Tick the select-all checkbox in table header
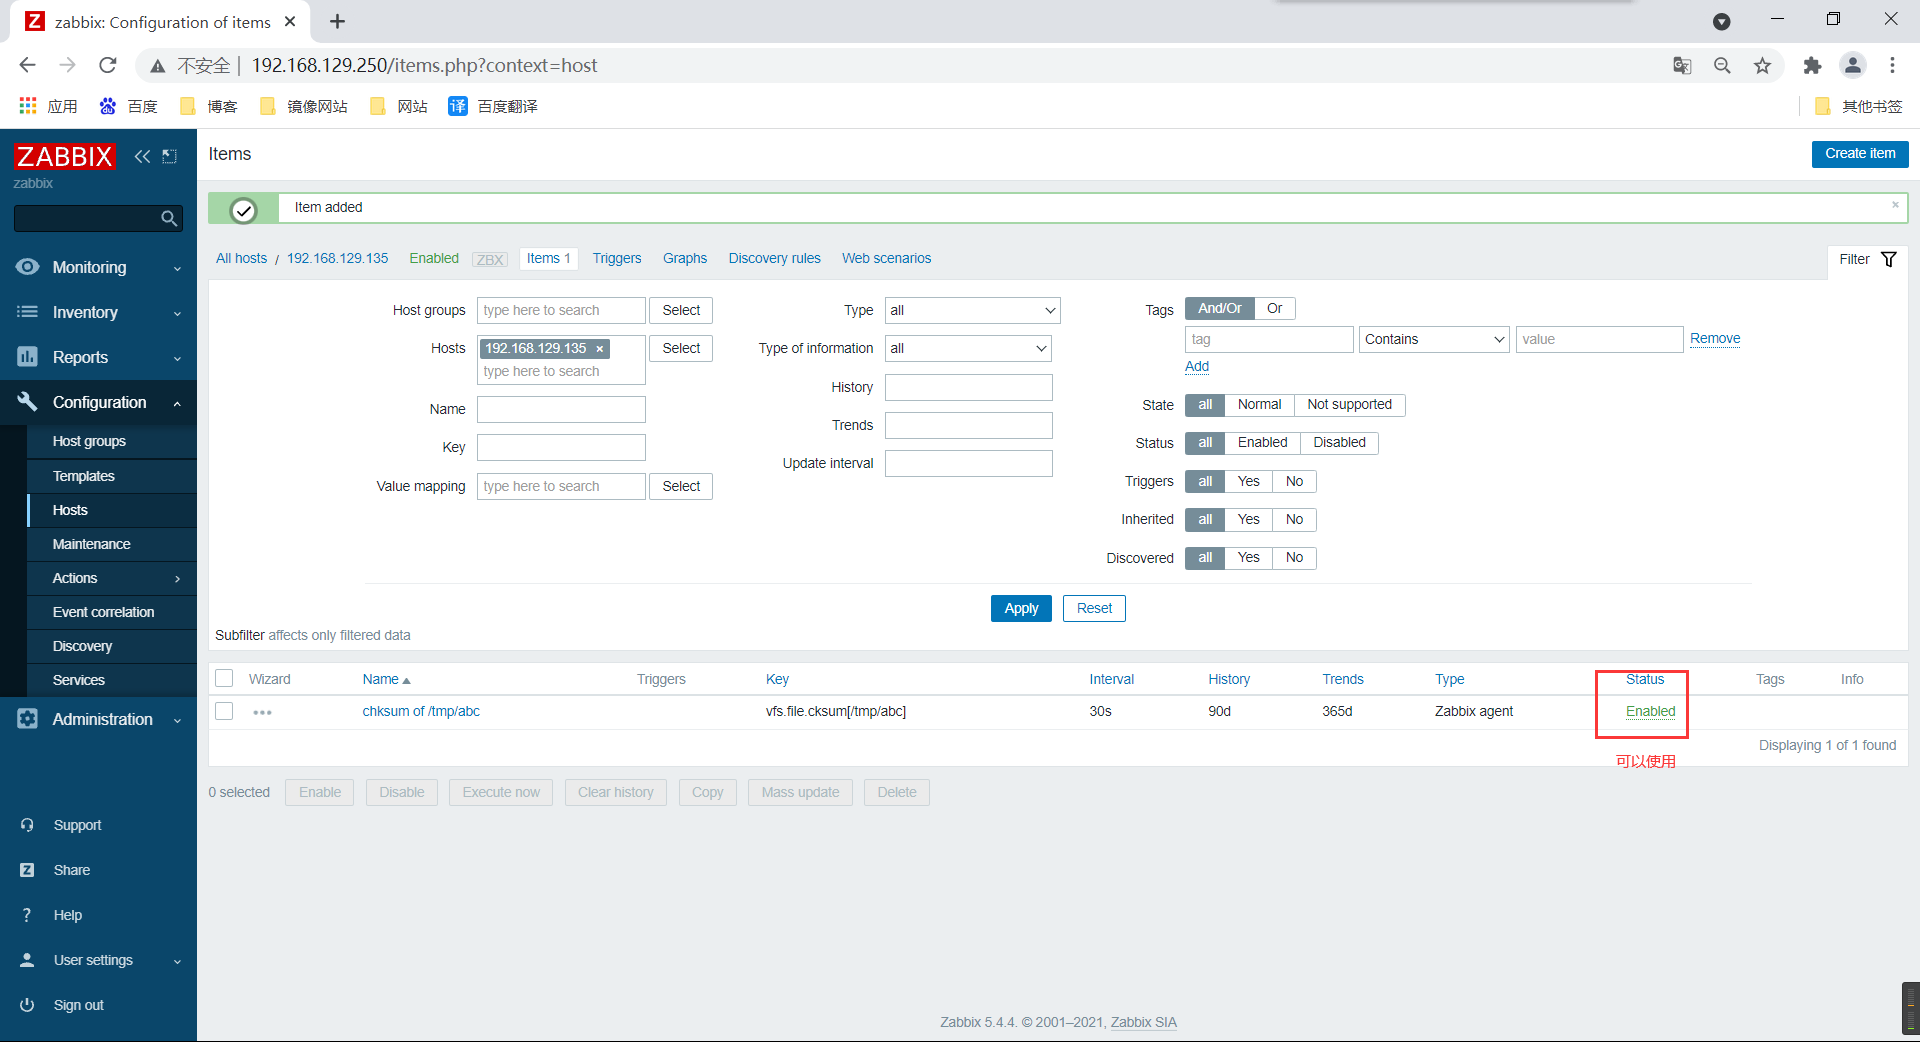Image resolution: width=1920 pixels, height=1042 pixels. pyautogui.click(x=225, y=679)
